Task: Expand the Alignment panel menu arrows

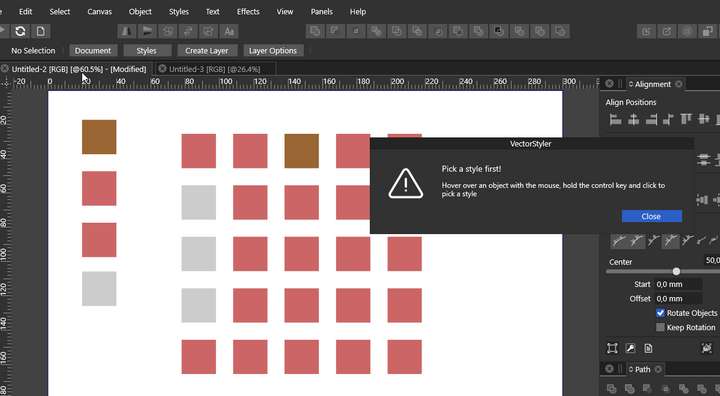Action: [x=631, y=84]
